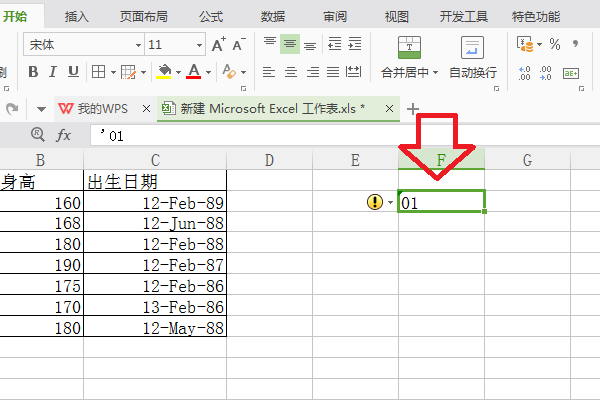Screen dimensions: 600x400
Task: Close the 我的WPS tab
Action: click(146, 109)
